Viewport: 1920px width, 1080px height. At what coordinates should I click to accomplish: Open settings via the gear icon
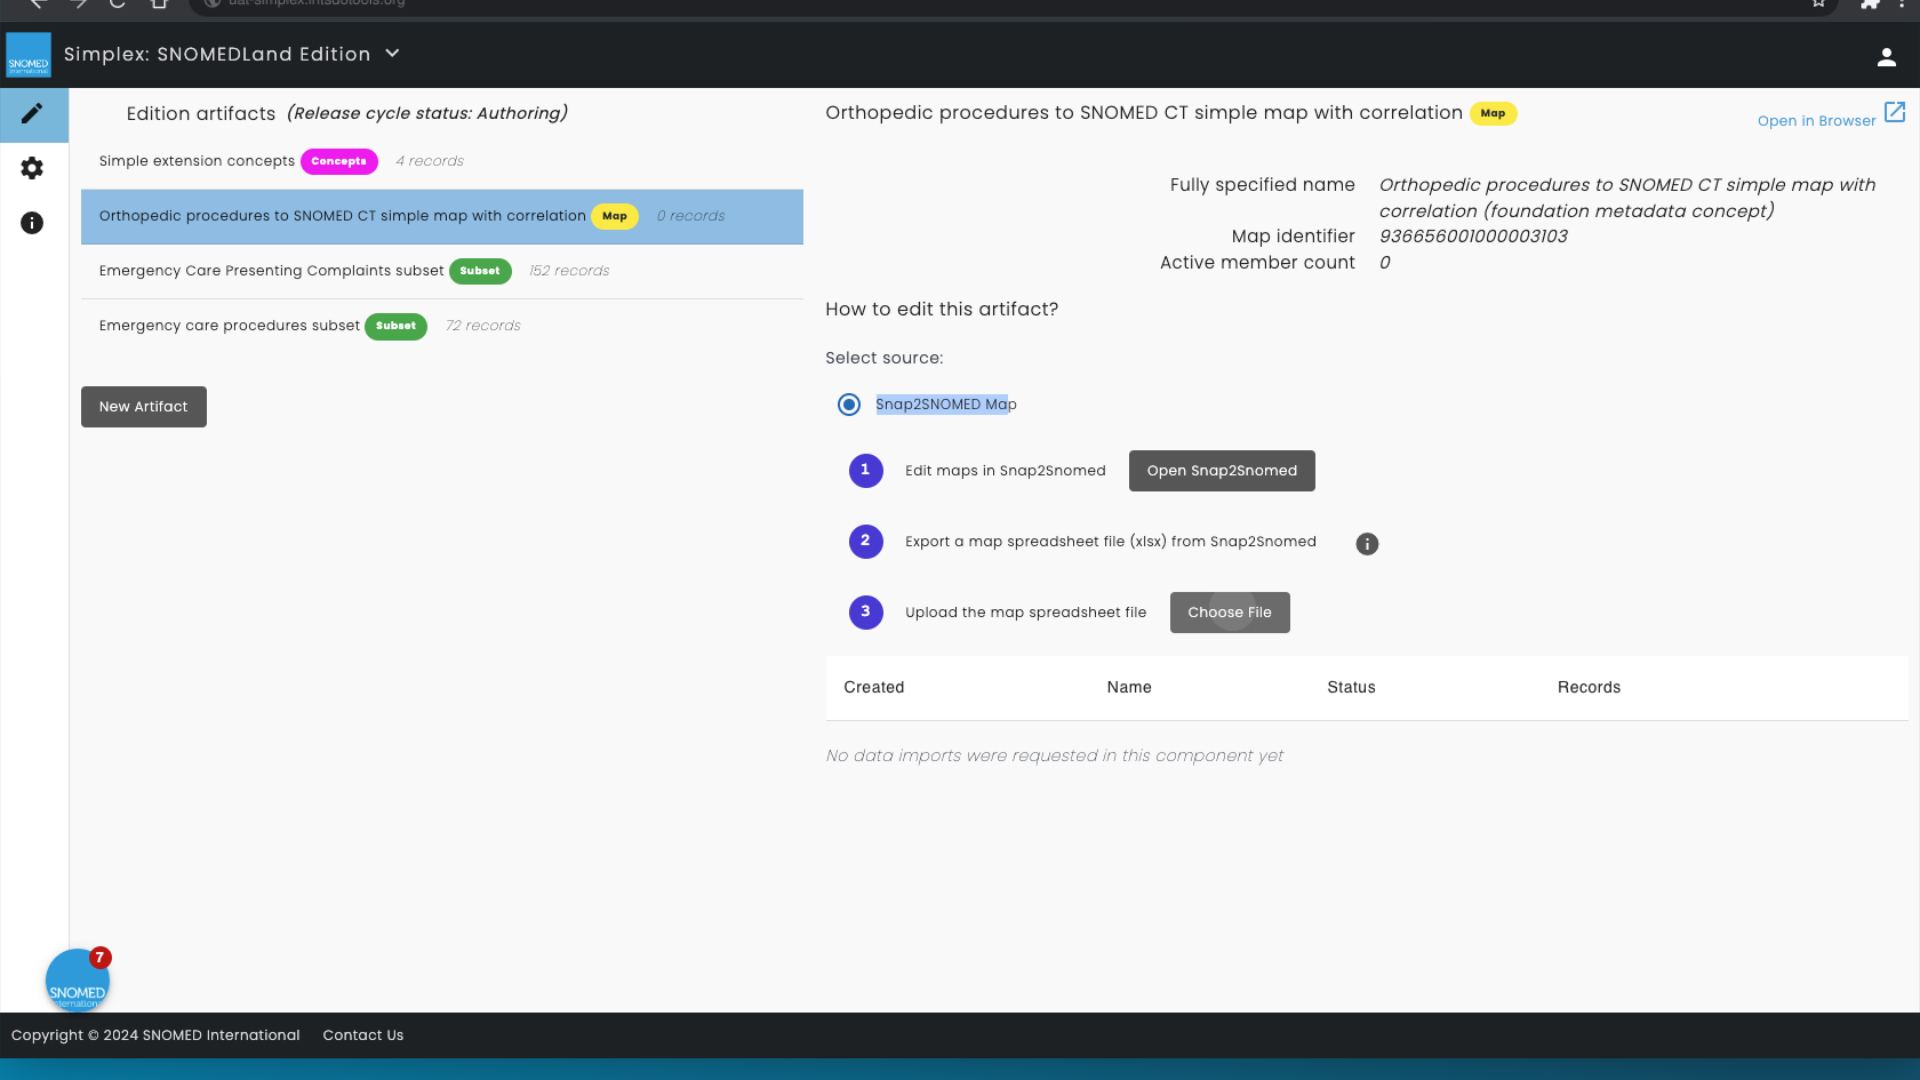32,168
